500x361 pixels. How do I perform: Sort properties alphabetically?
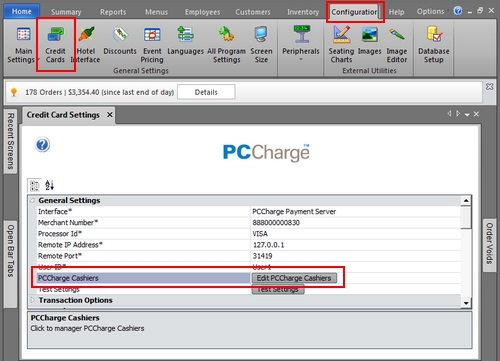(49, 185)
